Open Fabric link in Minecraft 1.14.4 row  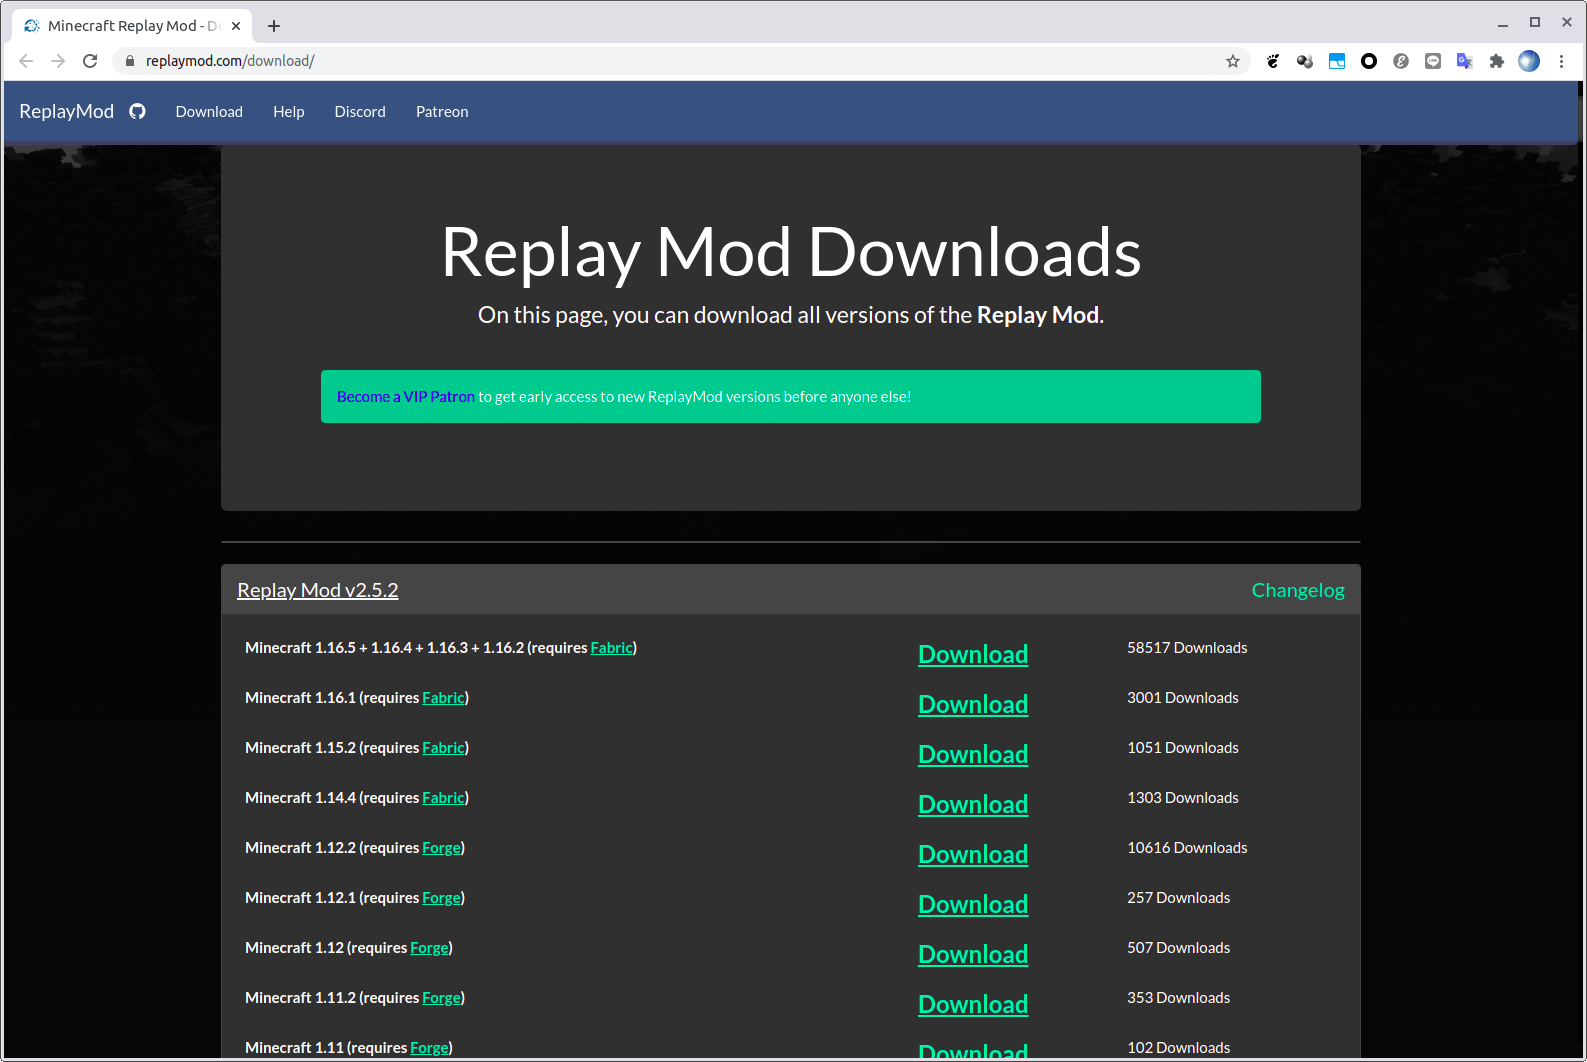pos(443,798)
